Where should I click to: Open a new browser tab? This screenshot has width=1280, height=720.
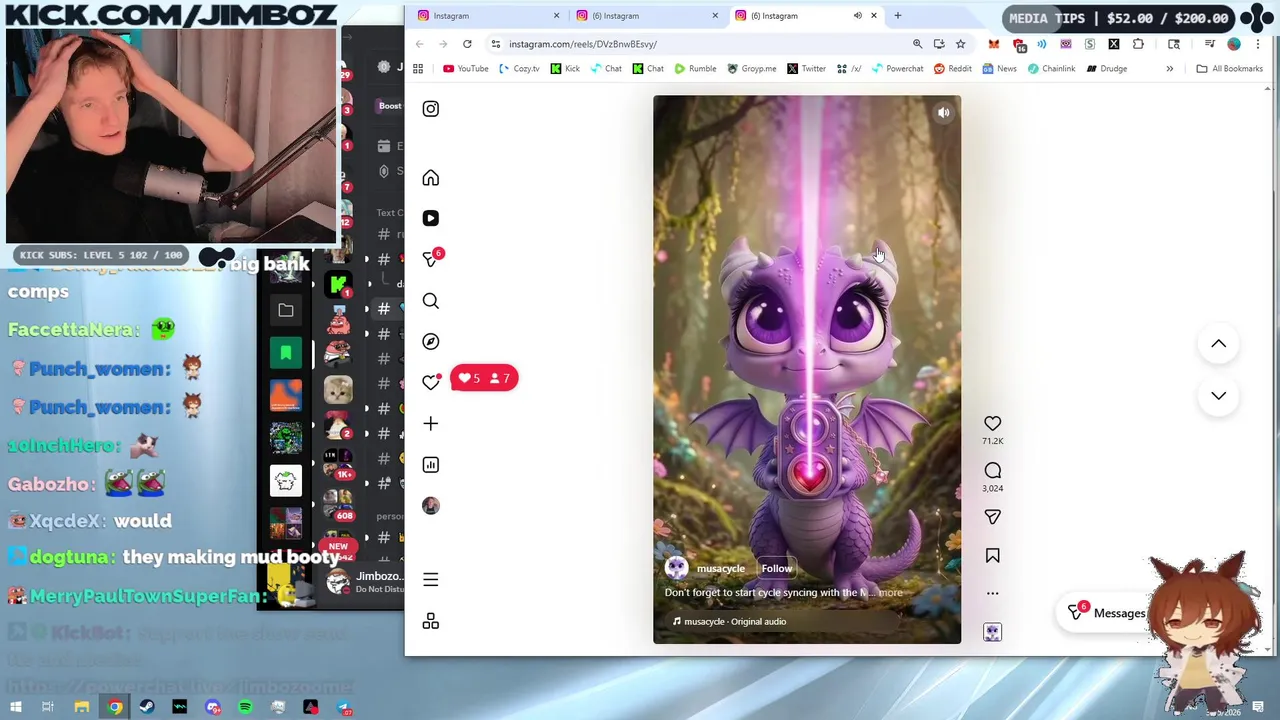point(897,16)
